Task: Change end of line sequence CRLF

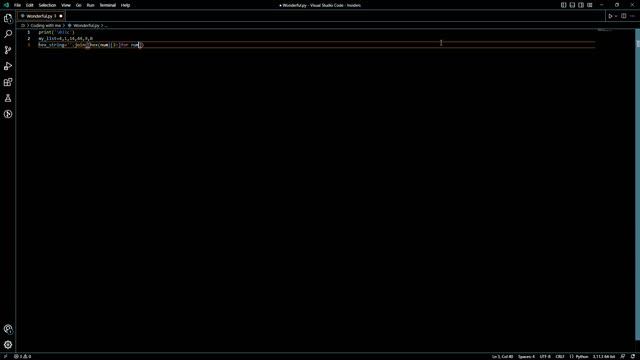Action: tap(560, 356)
